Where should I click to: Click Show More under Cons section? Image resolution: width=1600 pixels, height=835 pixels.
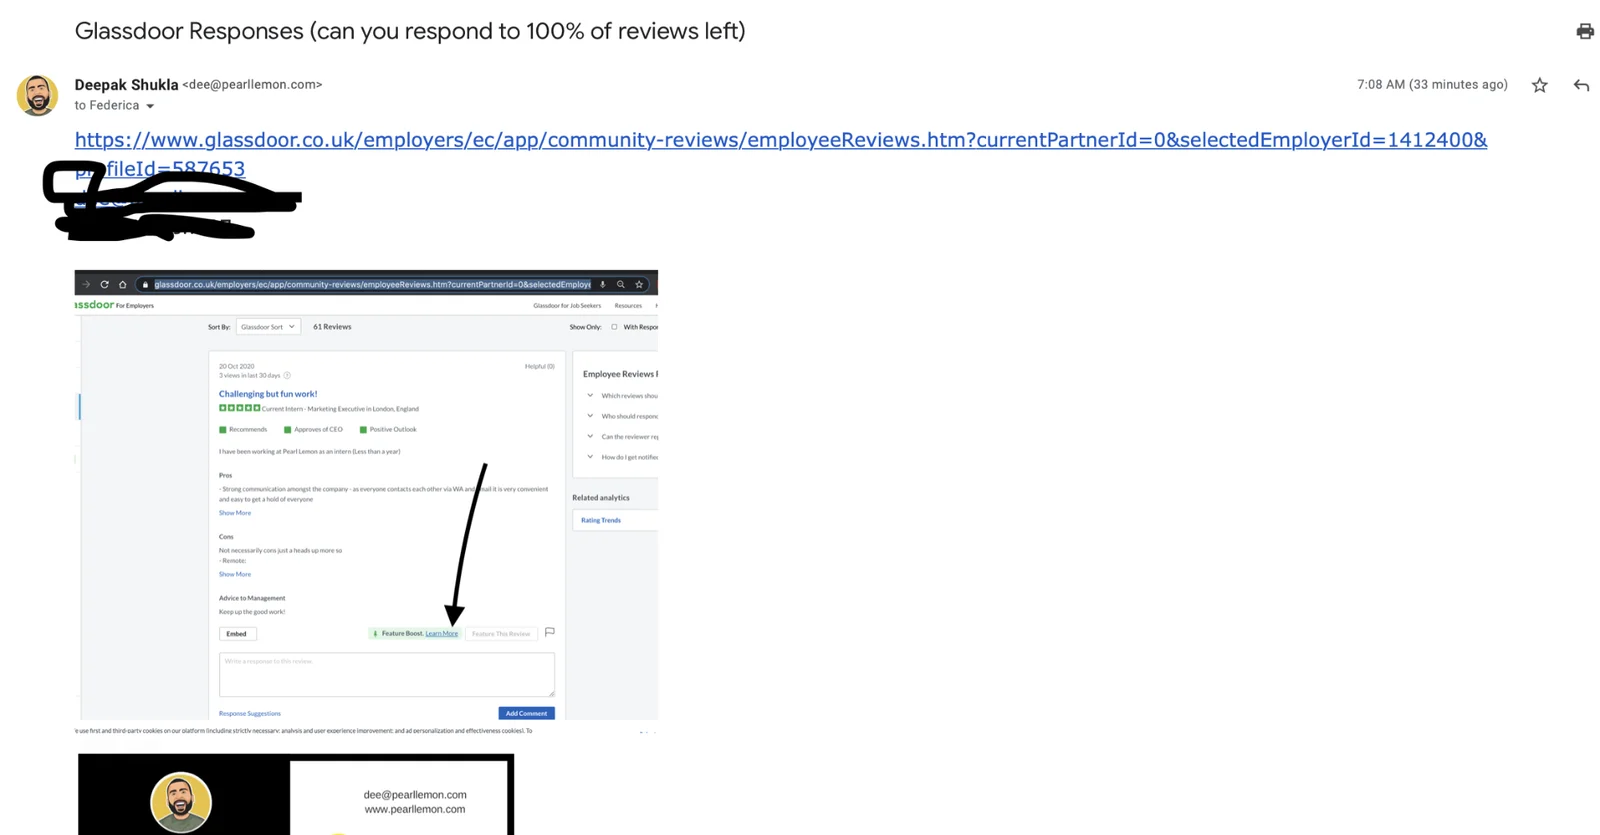point(235,574)
